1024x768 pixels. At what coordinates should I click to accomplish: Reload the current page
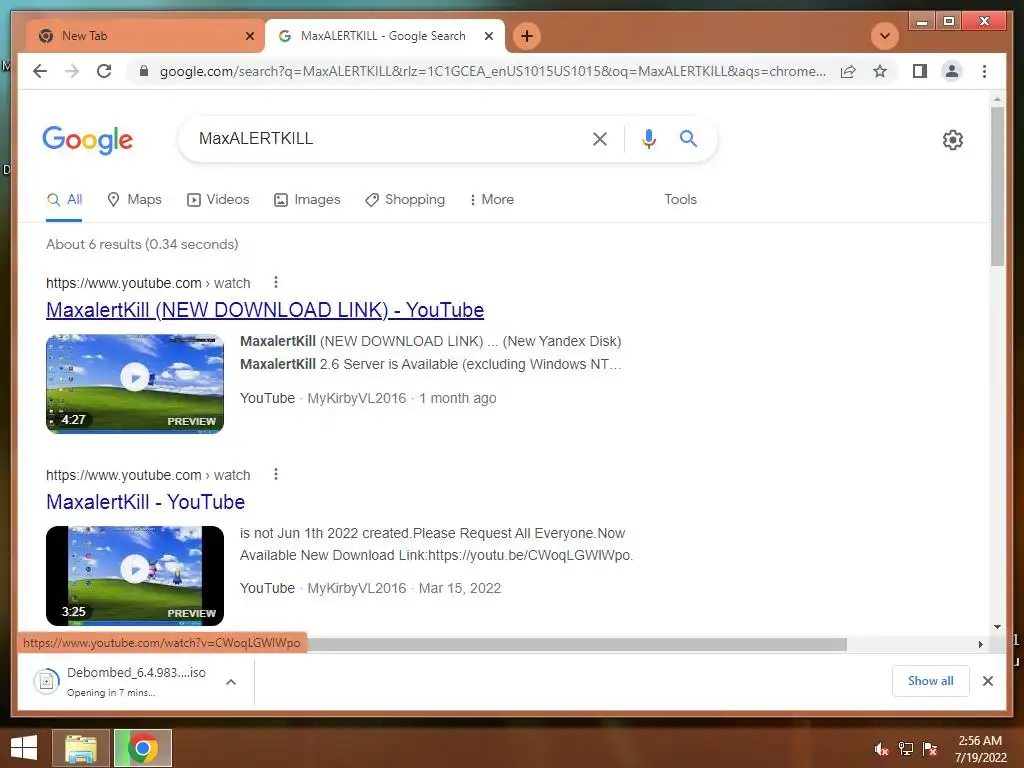[x=104, y=71]
